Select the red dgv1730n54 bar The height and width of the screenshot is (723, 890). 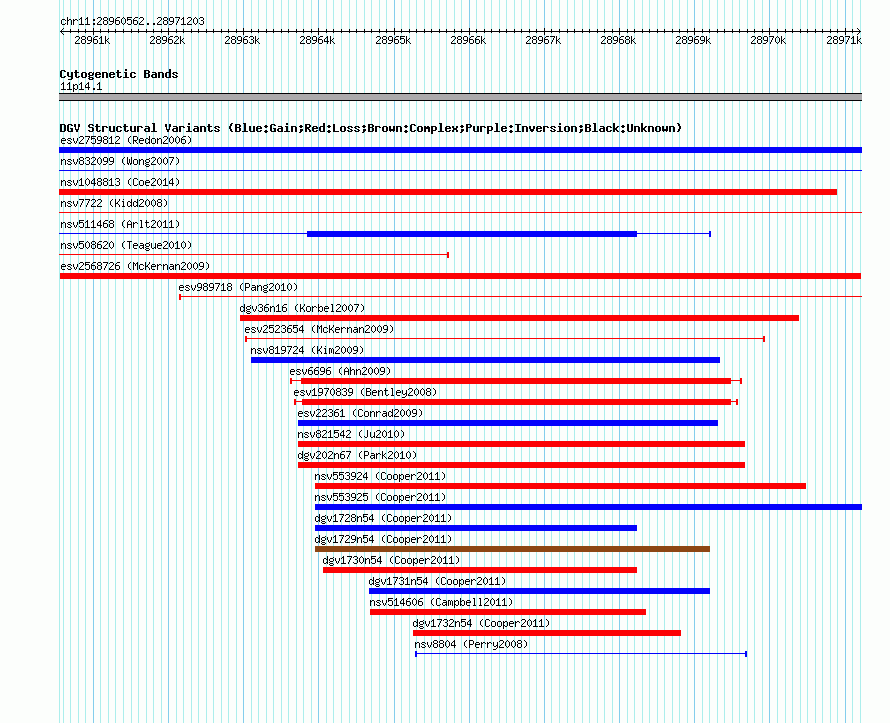tap(480, 570)
